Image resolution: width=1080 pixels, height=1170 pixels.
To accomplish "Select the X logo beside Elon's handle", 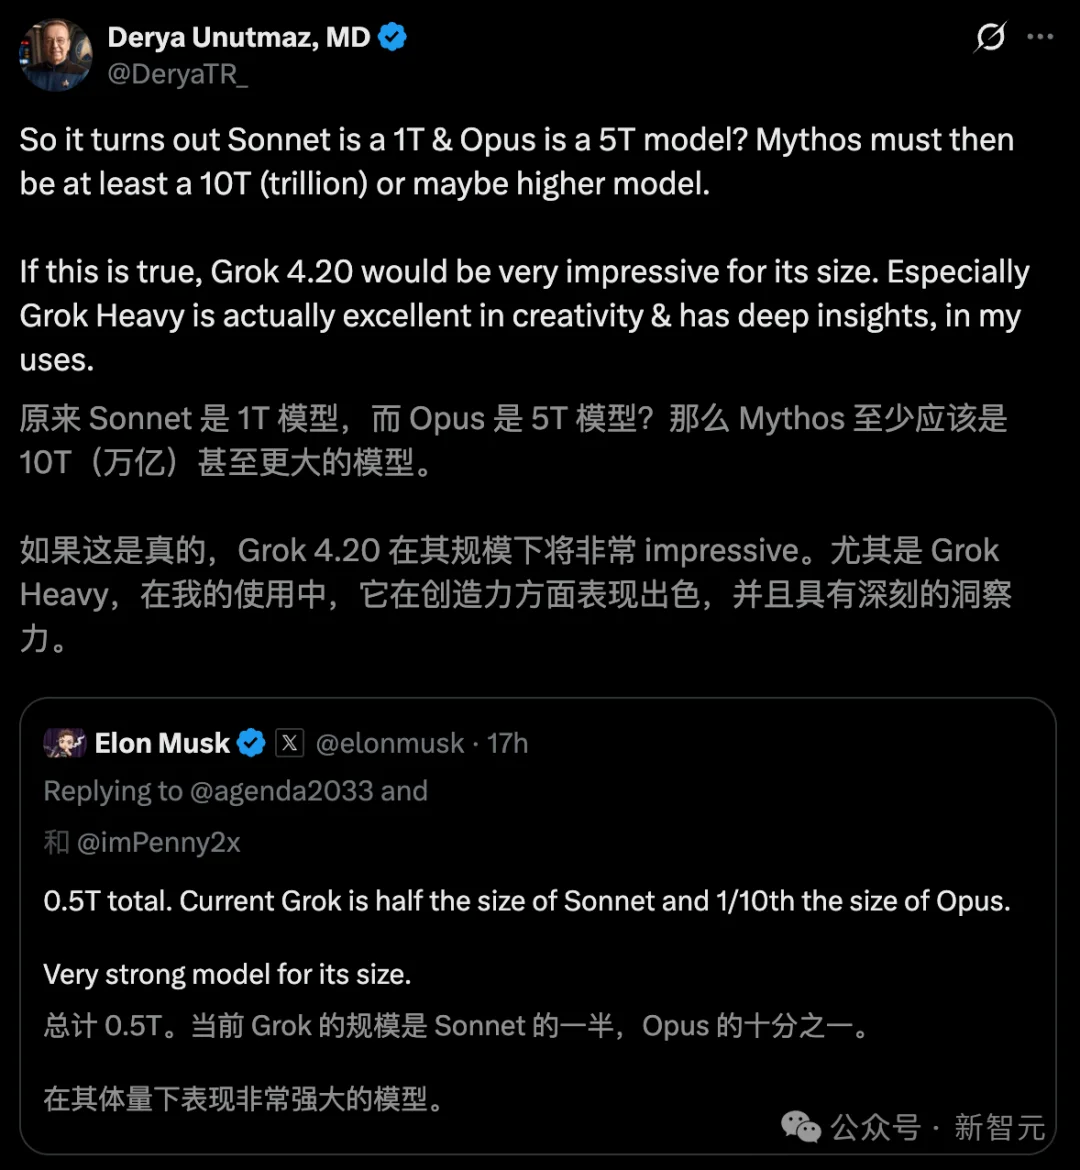I will pyautogui.click(x=288, y=743).
